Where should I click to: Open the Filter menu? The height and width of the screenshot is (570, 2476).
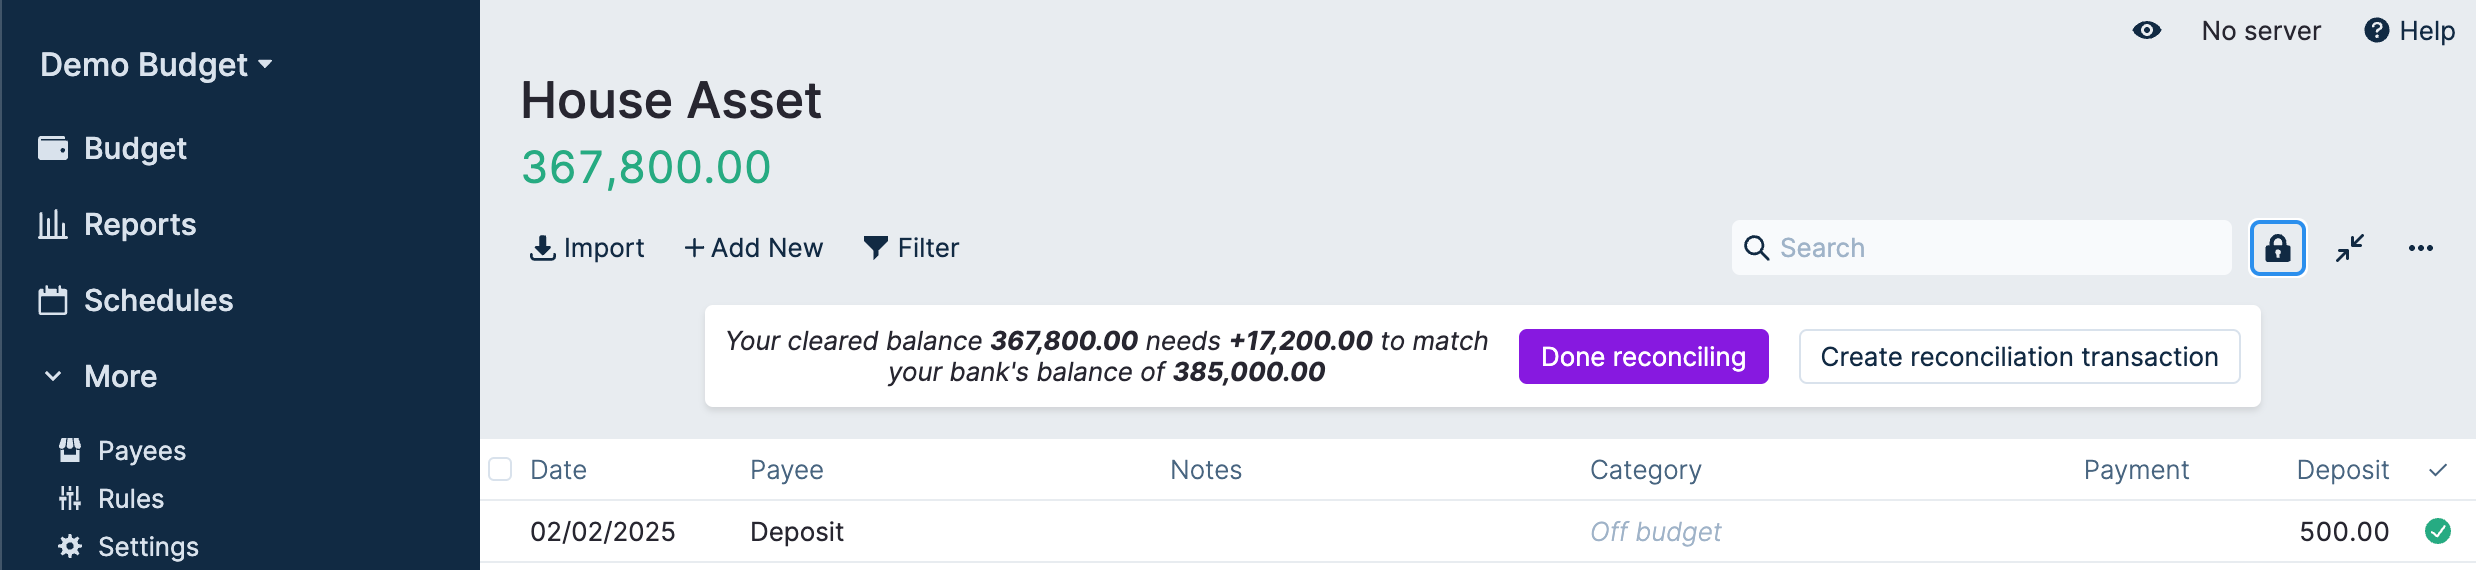tap(911, 248)
